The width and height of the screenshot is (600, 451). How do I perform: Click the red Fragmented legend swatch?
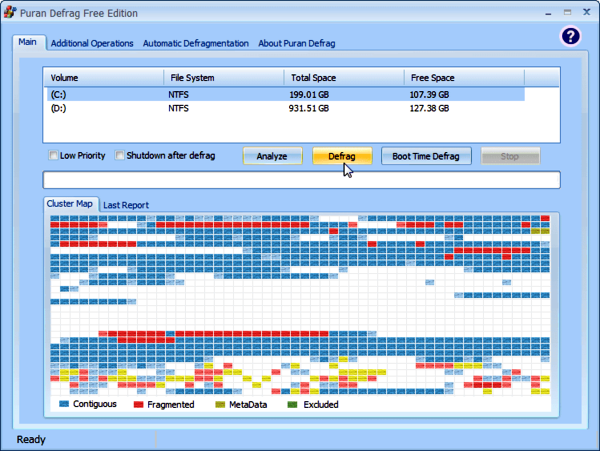[138, 404]
